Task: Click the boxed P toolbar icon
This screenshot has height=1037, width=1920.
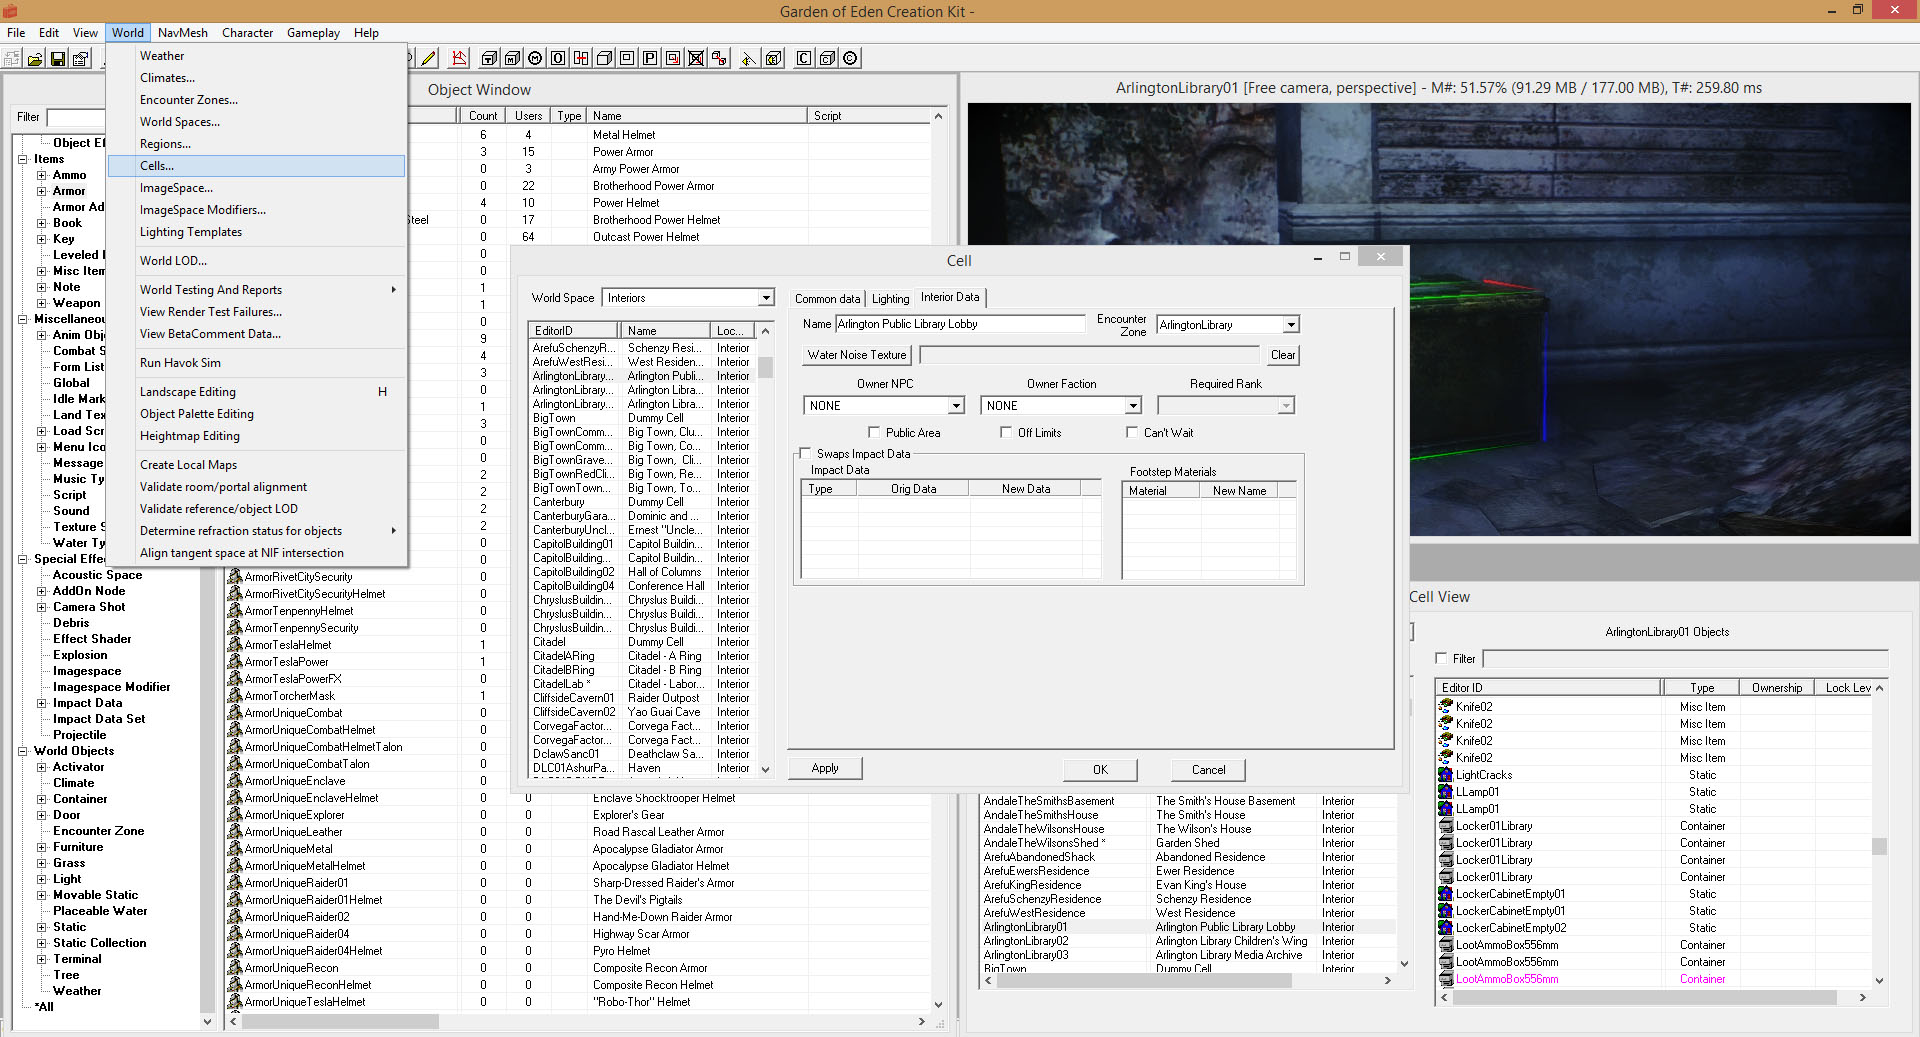Action: click(x=650, y=58)
